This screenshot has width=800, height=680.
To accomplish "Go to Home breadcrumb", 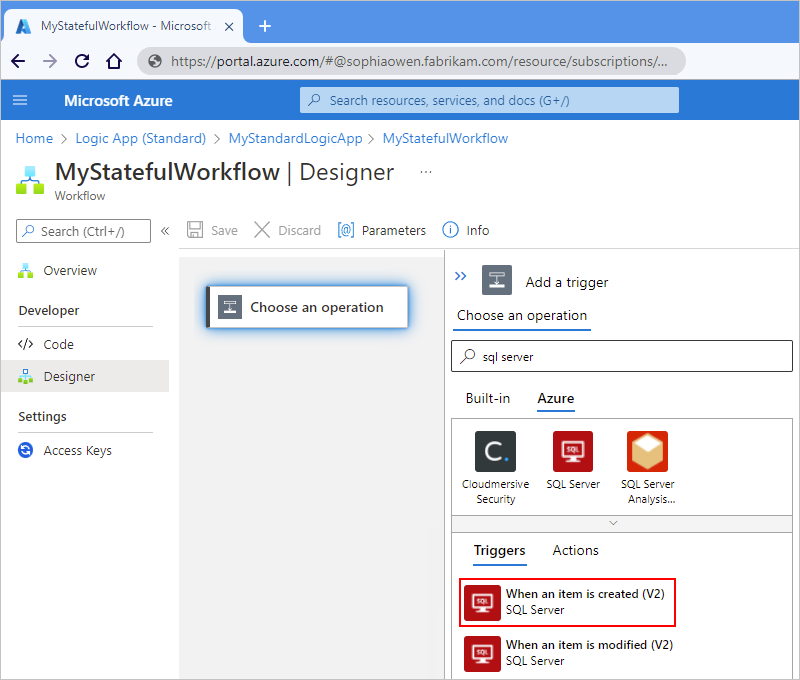I will tap(34, 138).
